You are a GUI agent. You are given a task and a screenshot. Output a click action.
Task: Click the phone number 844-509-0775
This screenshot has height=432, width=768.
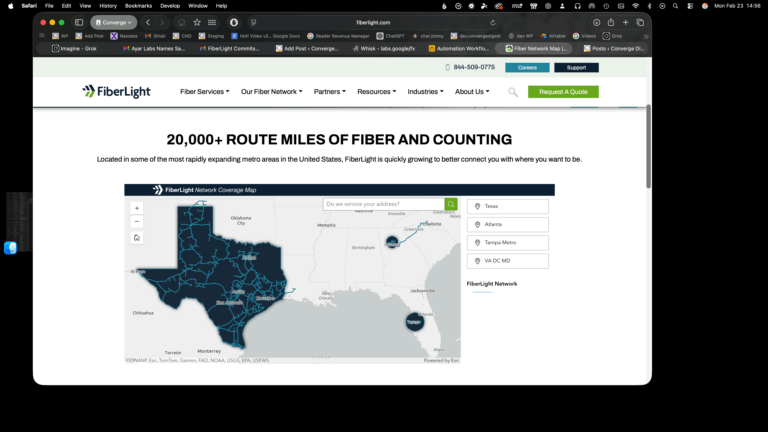pyautogui.click(x=474, y=67)
